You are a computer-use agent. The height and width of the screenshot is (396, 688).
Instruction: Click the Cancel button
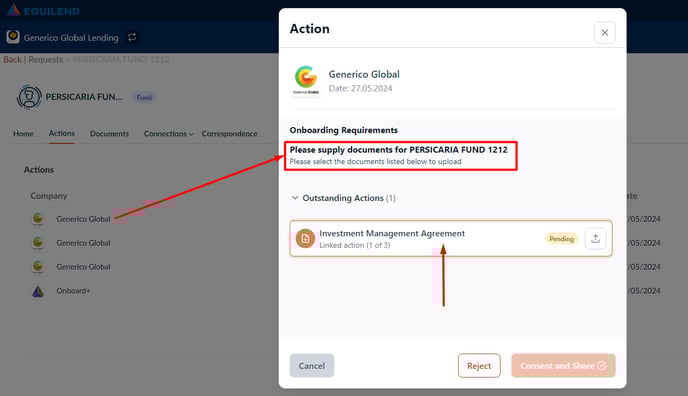tap(312, 365)
